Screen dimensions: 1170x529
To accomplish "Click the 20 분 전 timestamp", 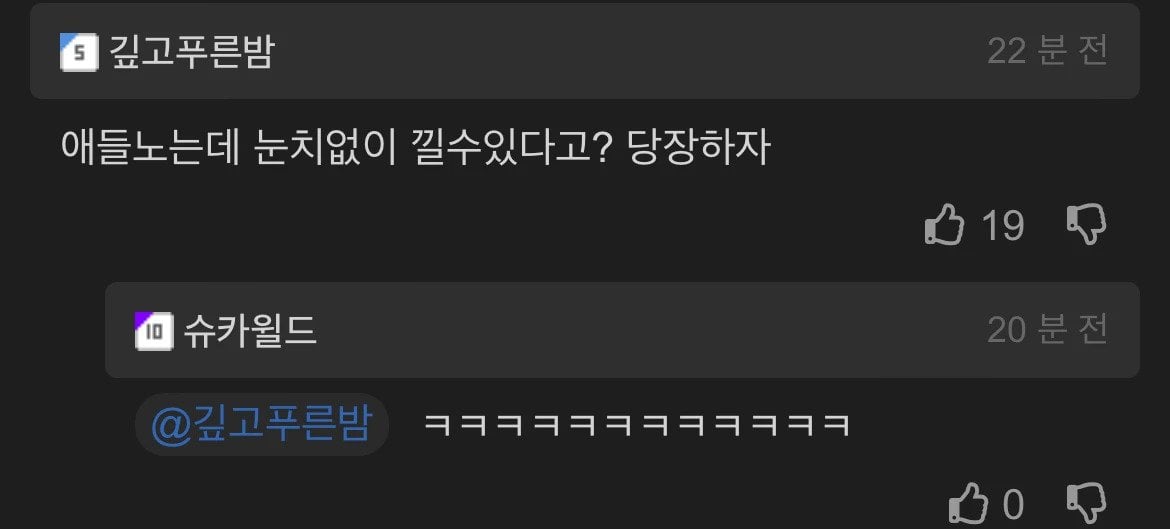I will tap(1047, 330).
